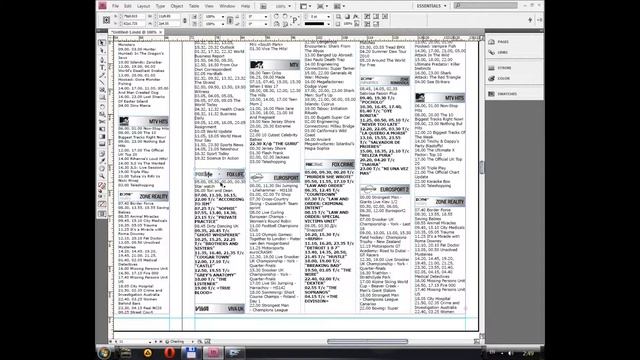Viewport: 640px width, 360px height.
Task: Click the EUROSPORT 2 channel header
Action: pyautogui.click(x=384, y=190)
